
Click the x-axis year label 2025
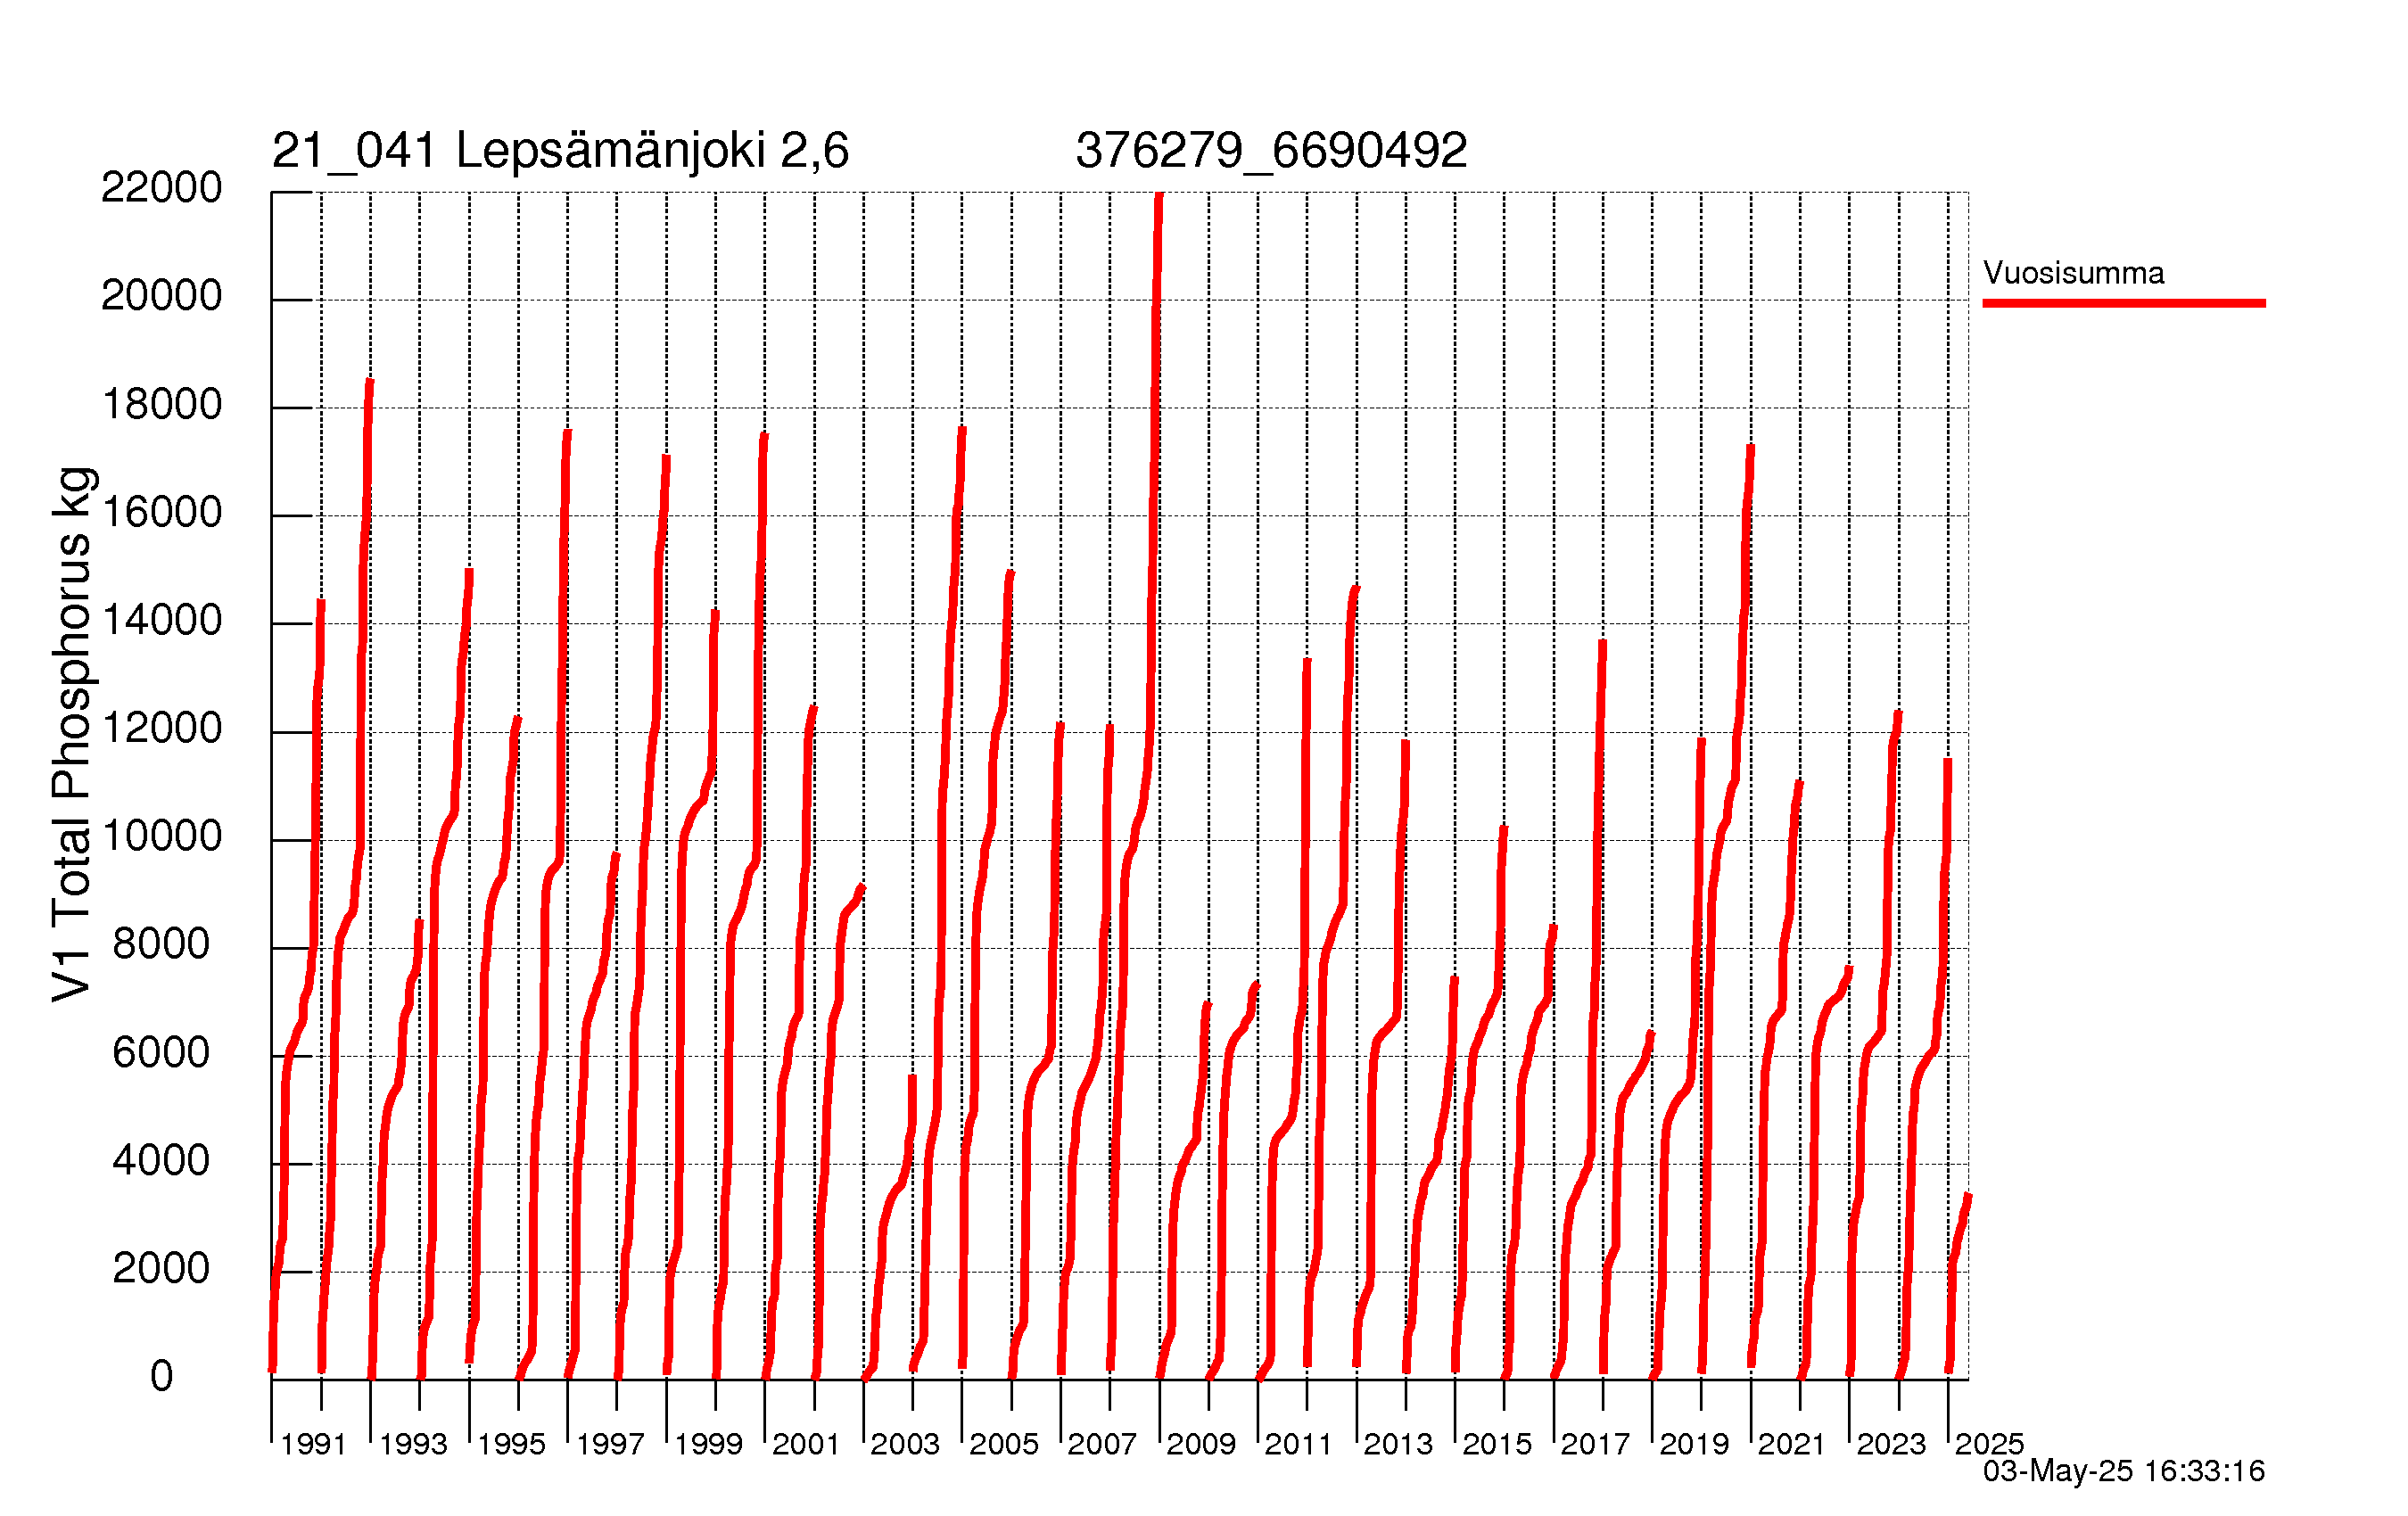(1989, 1444)
